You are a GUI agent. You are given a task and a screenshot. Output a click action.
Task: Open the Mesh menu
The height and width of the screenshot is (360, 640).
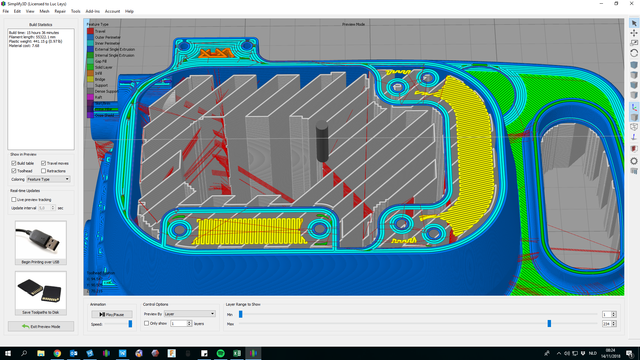tap(44, 11)
